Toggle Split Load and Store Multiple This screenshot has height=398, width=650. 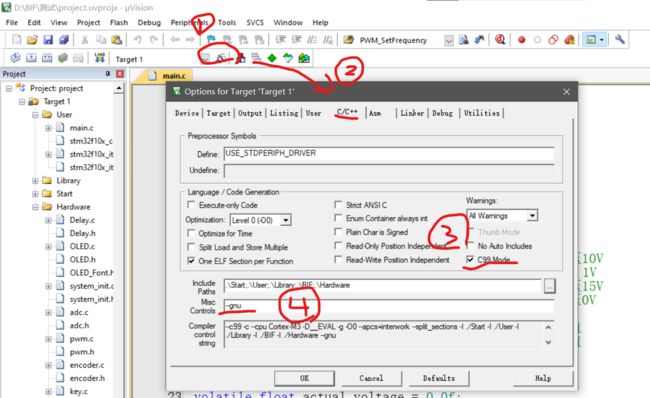coord(191,247)
